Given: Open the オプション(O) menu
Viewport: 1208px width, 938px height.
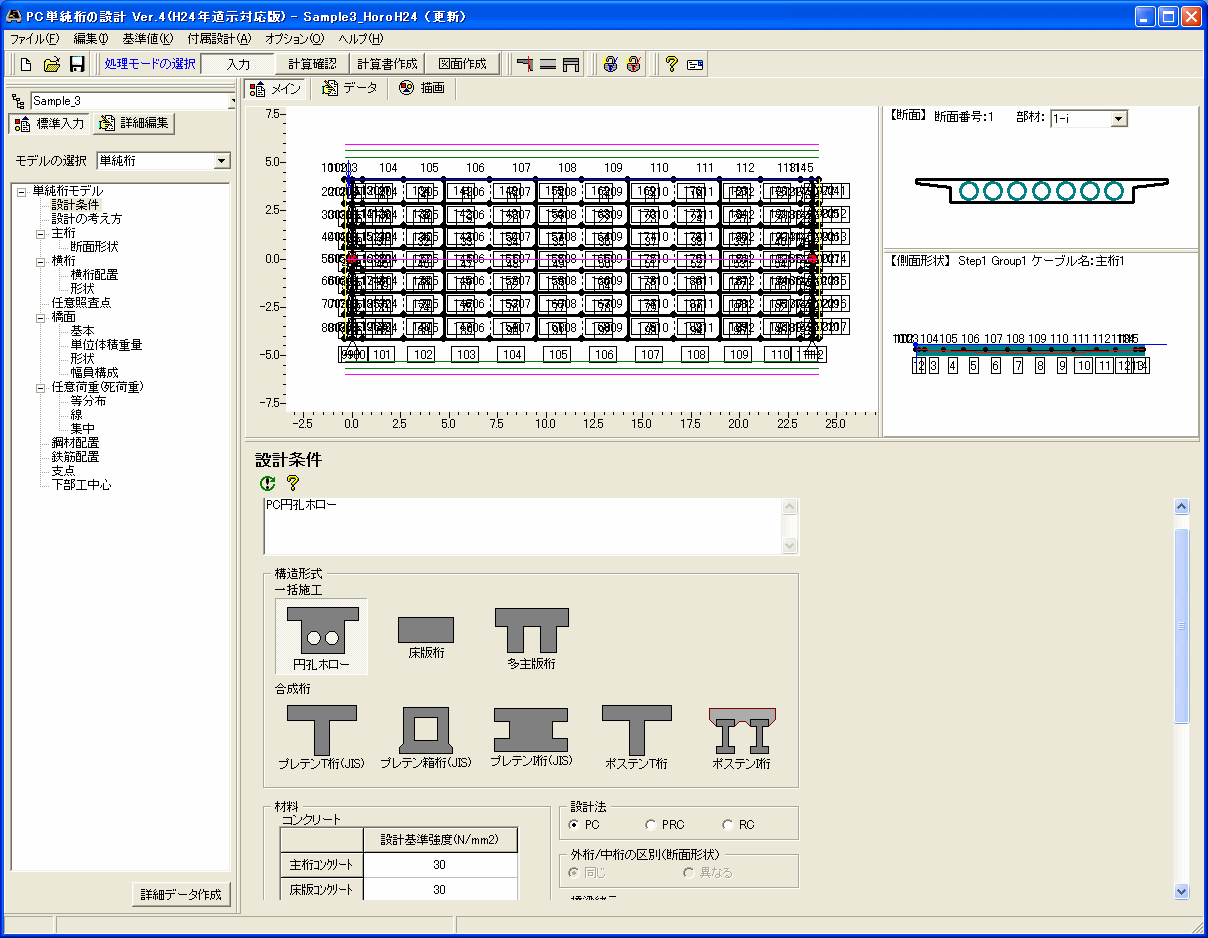Looking at the screenshot, I should tap(295, 39).
